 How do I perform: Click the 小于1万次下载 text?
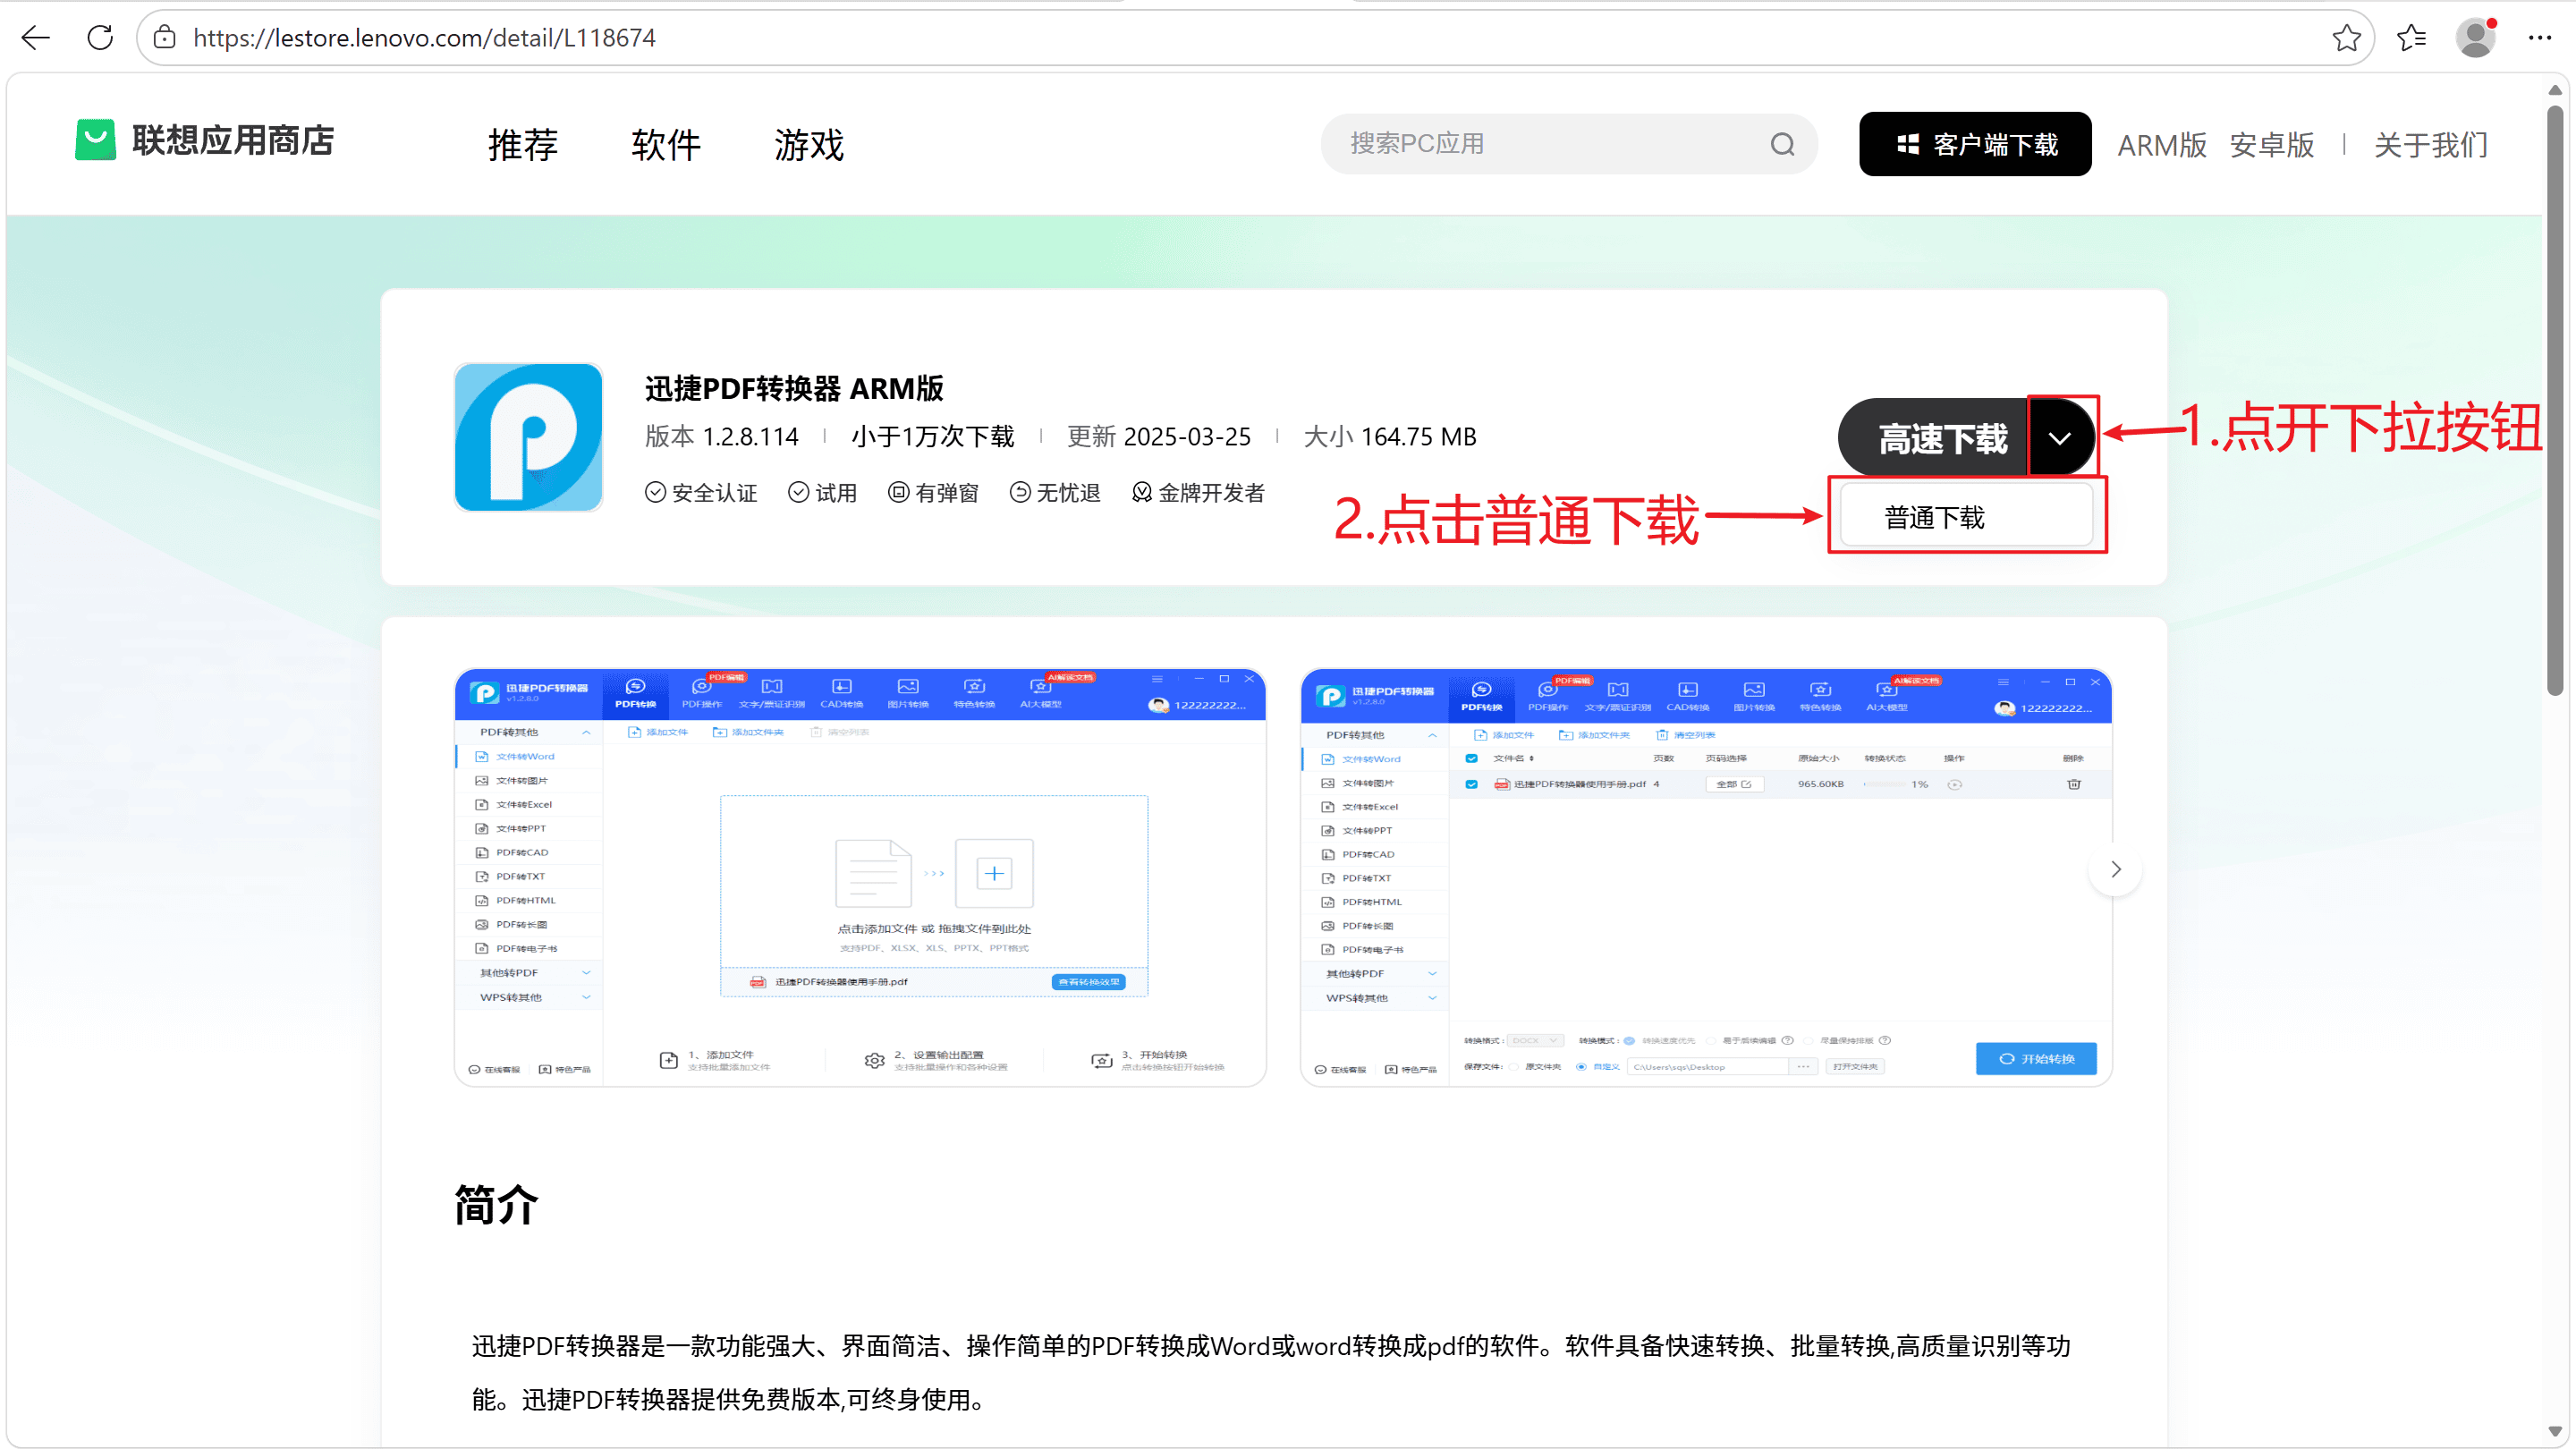[933, 436]
